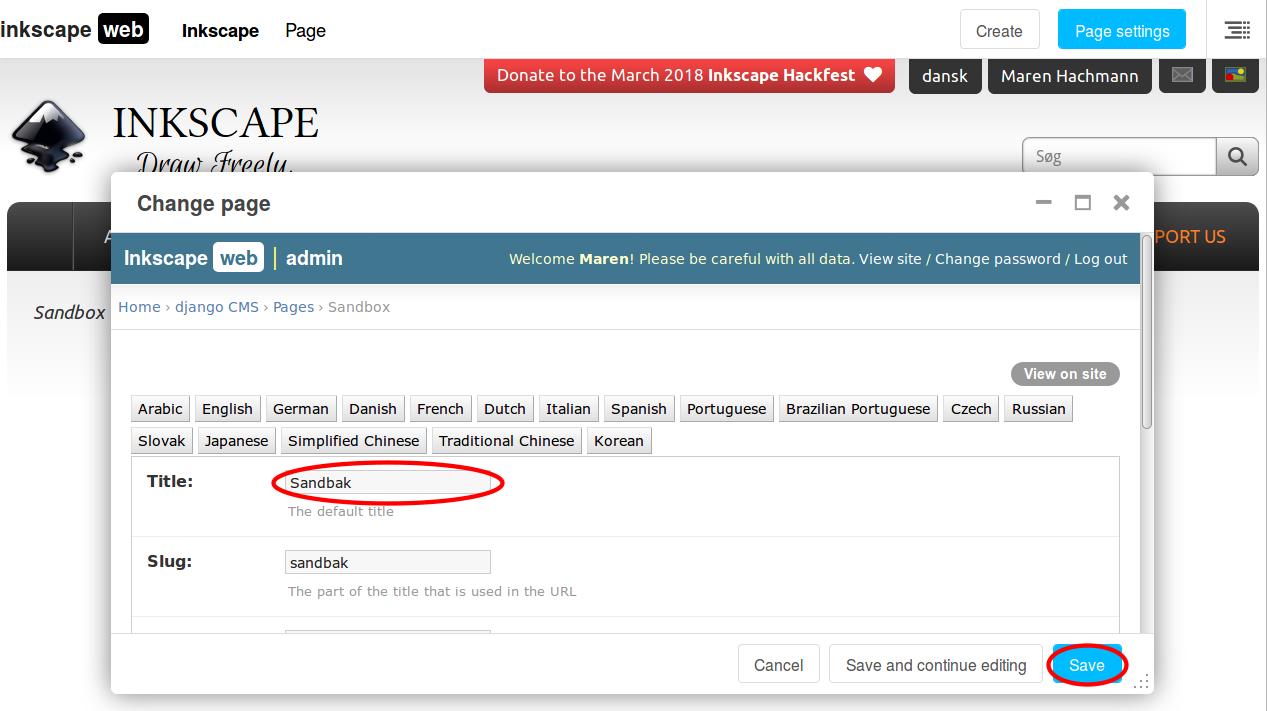The width and height of the screenshot is (1267, 711).
Task: Click the Inkscape mountain logo
Action: pyautogui.click(x=44, y=135)
